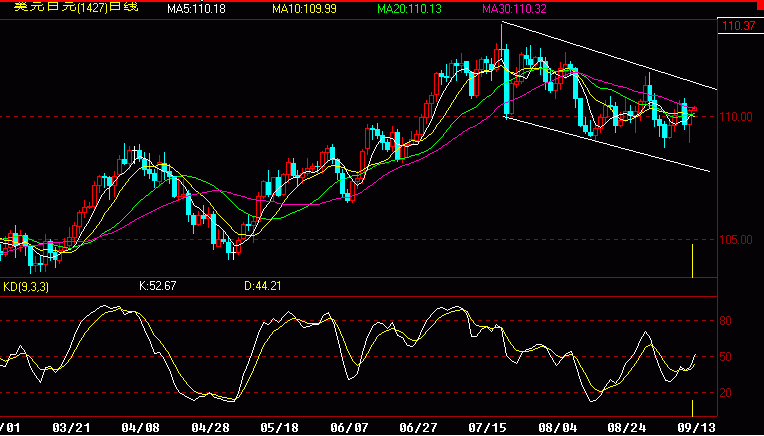This screenshot has width=764, height=436.
Task: Click the 04/08 date label
Action: (140, 428)
